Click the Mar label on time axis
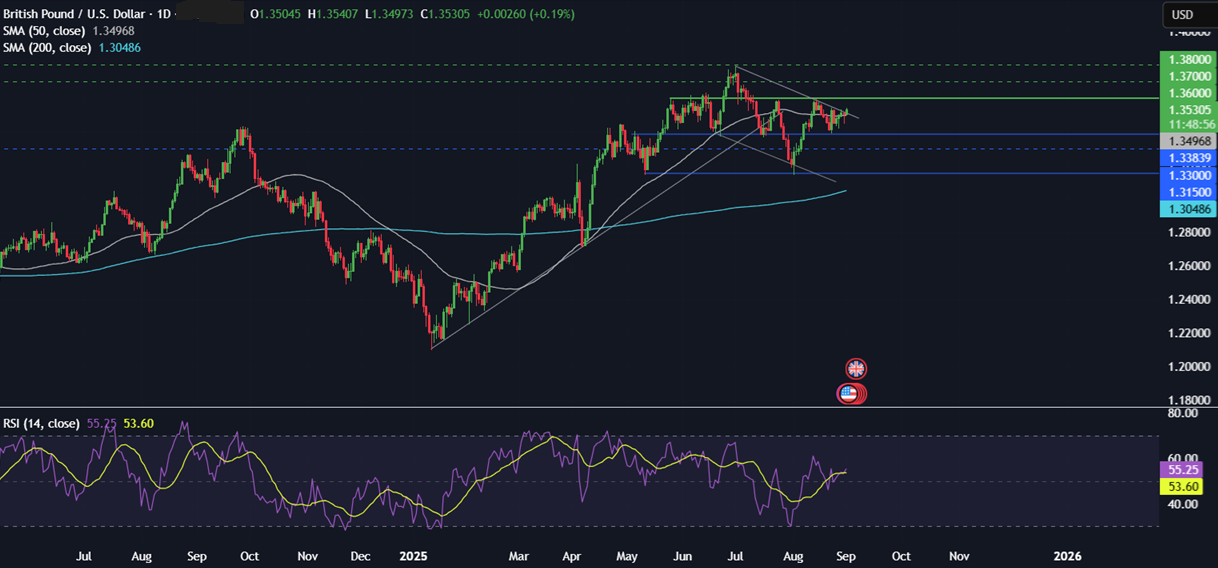Image resolution: width=1218 pixels, height=568 pixels. pyautogui.click(x=518, y=555)
